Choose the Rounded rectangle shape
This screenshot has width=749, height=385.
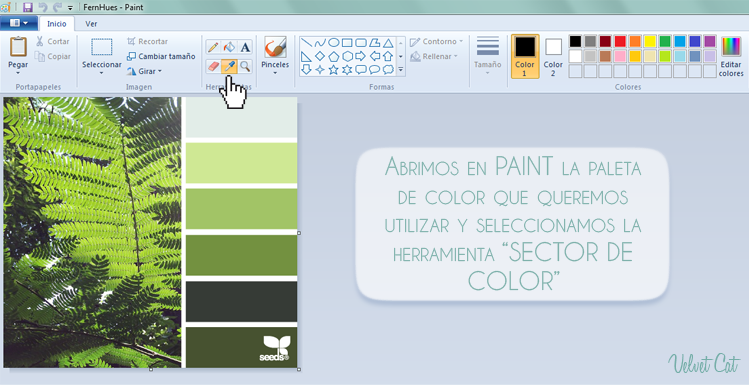tap(361, 43)
